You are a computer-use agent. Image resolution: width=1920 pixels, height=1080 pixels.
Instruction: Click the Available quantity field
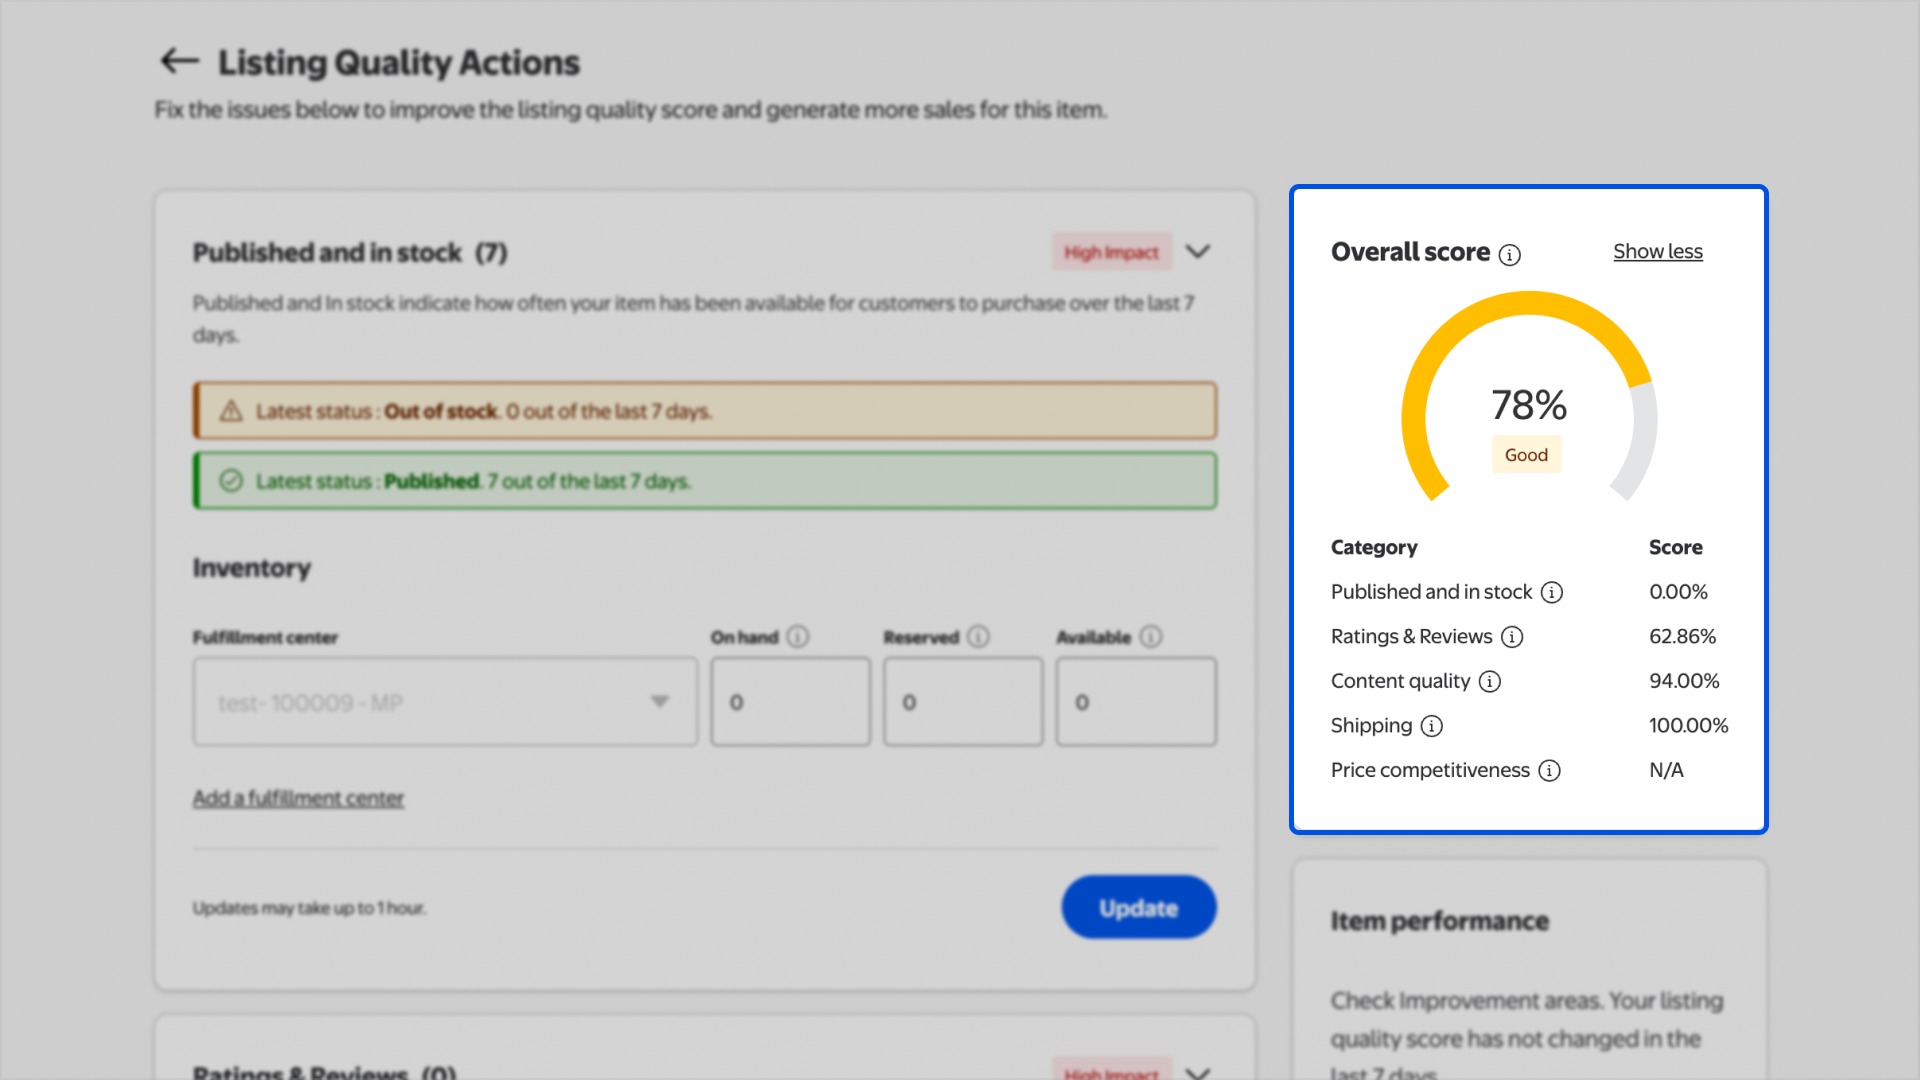coord(1136,702)
